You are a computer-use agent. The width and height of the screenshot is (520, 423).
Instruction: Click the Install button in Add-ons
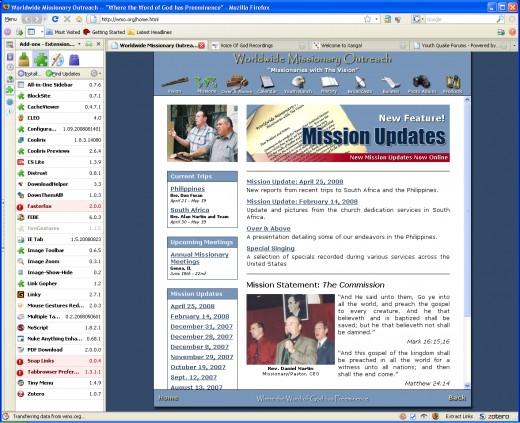(x=29, y=73)
